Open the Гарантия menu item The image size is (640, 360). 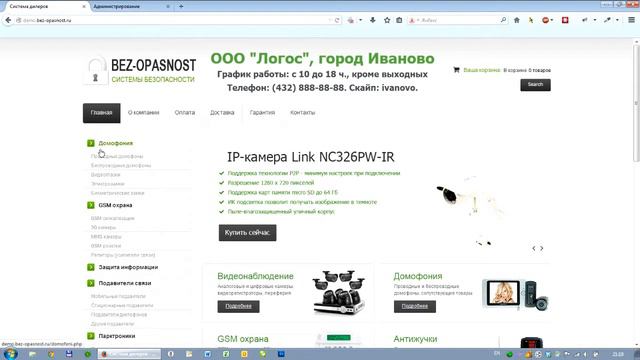262,113
